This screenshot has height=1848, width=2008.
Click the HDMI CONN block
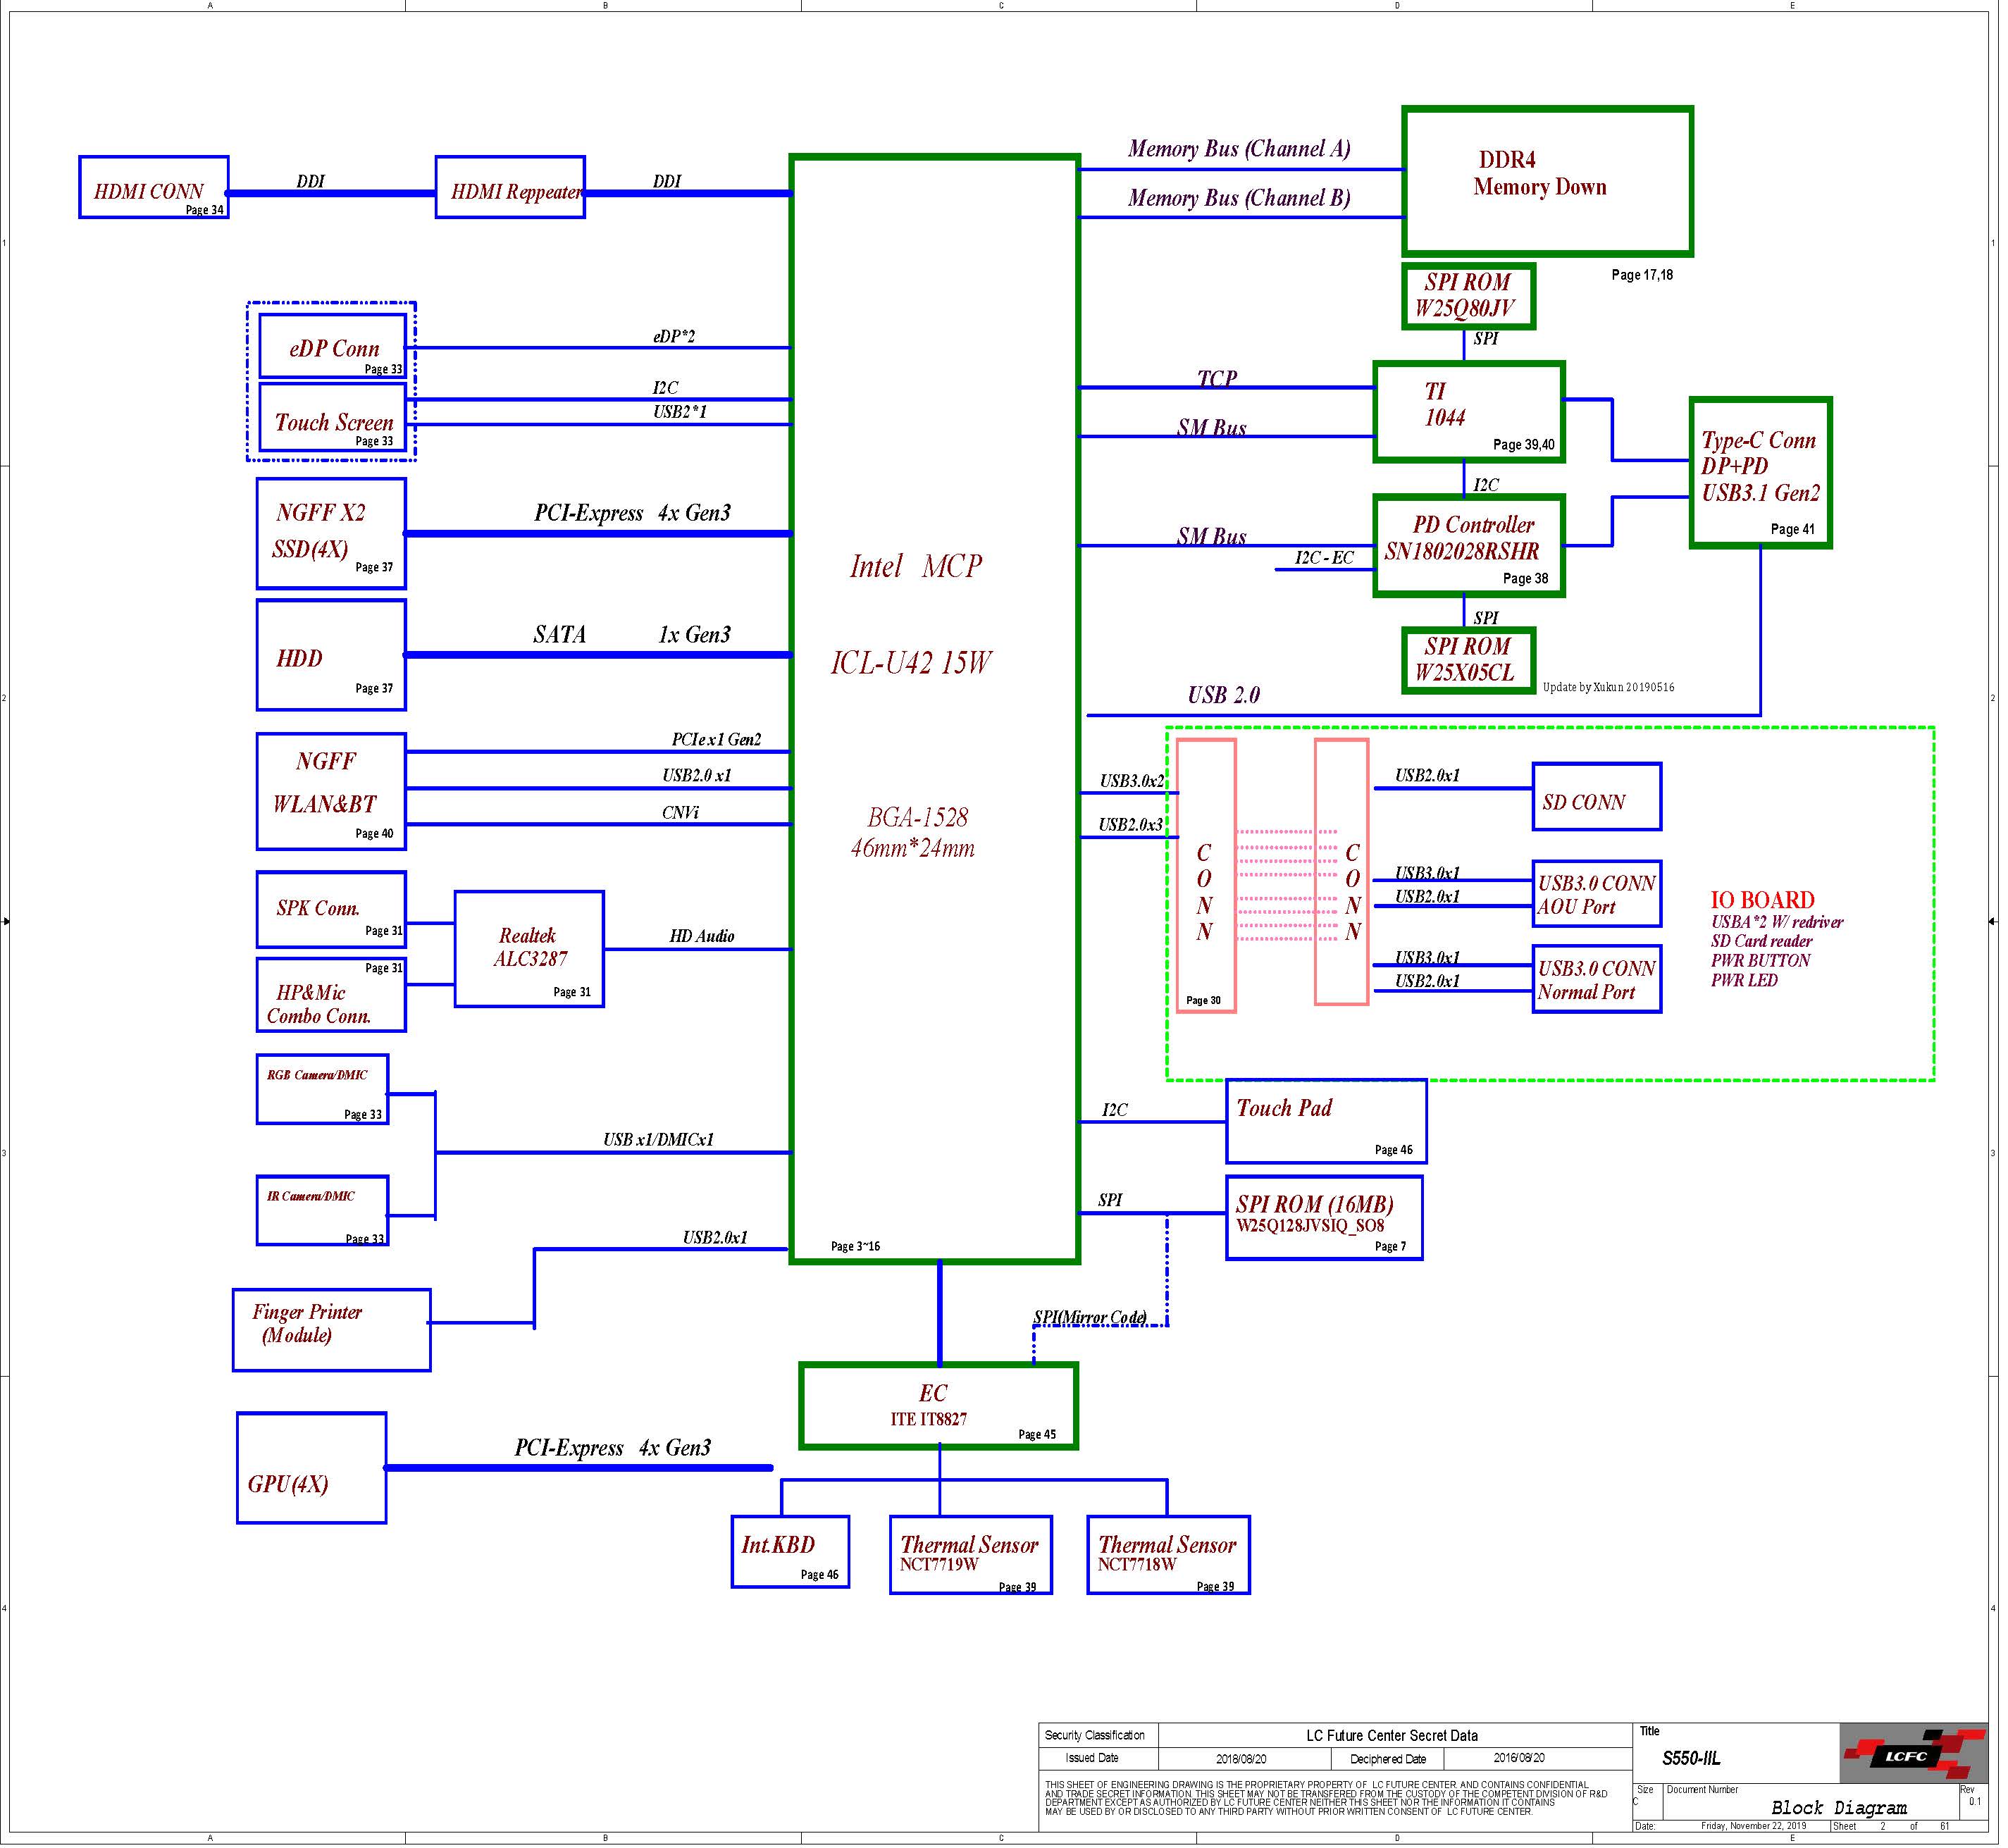[x=154, y=187]
